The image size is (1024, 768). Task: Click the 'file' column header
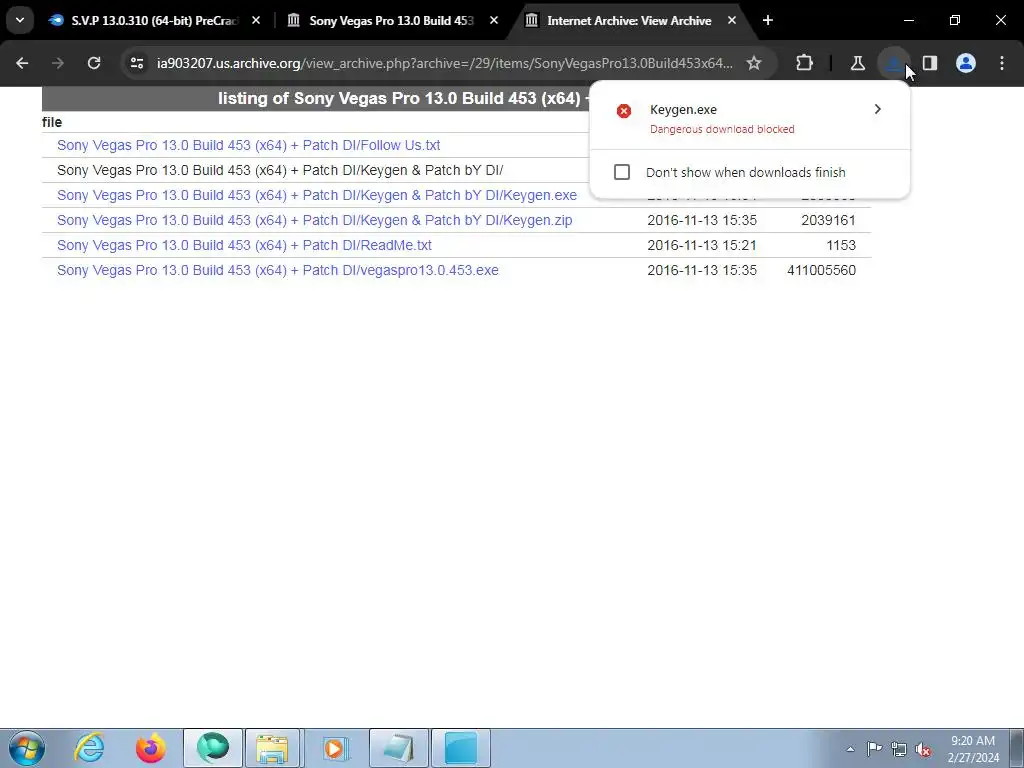[52, 122]
